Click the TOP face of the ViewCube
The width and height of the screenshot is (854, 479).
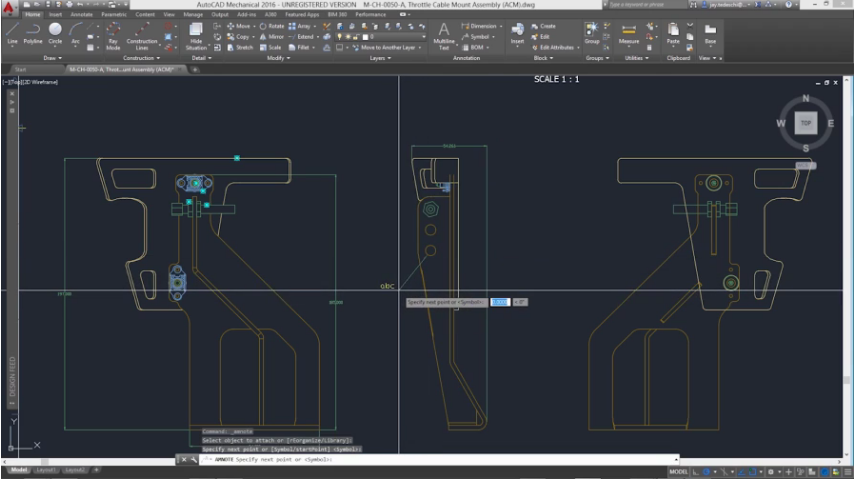coord(805,123)
